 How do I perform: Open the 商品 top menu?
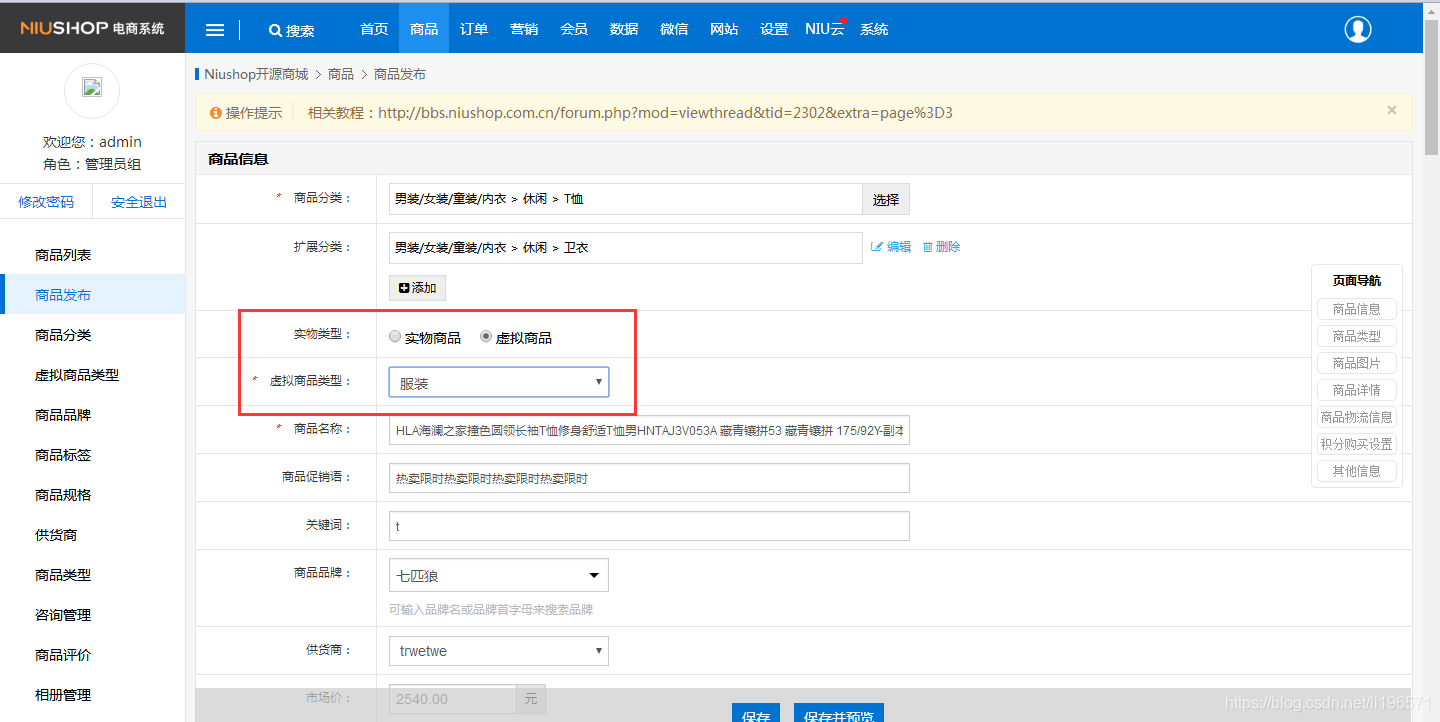point(424,30)
